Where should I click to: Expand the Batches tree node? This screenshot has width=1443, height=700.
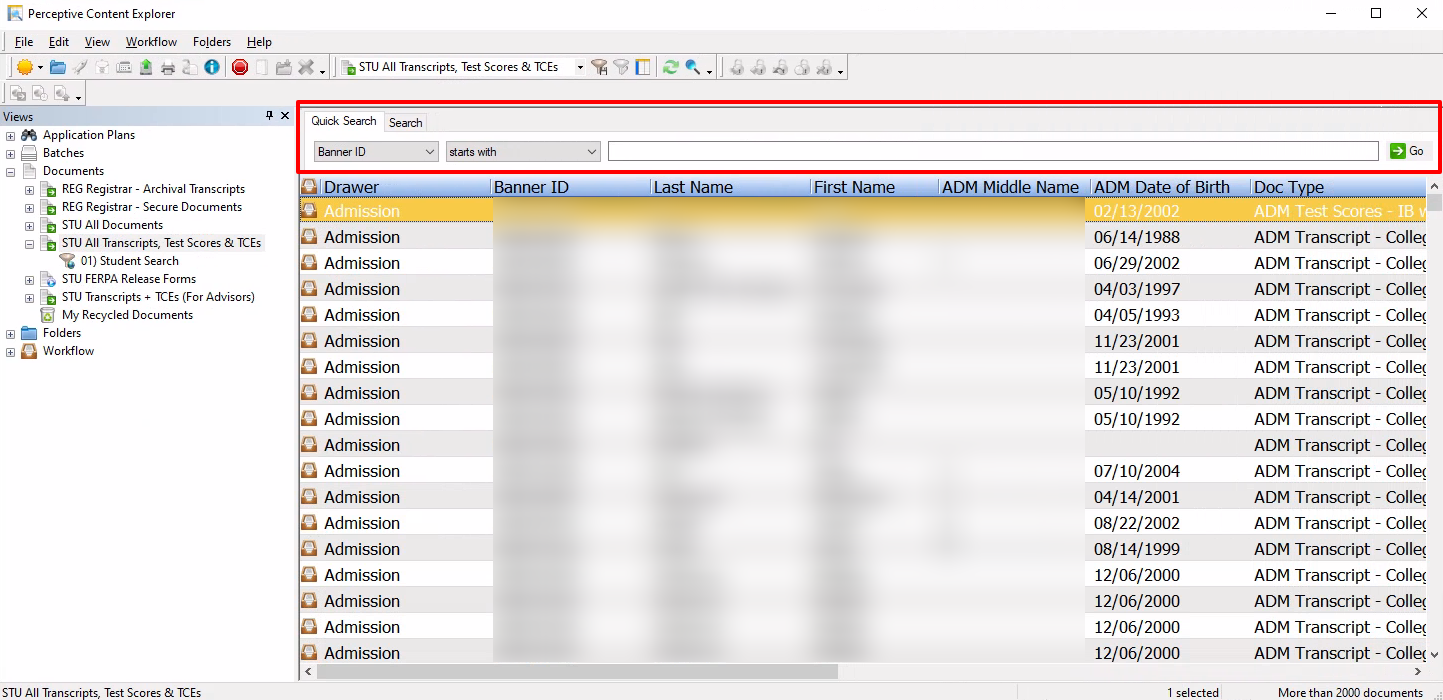coord(11,154)
